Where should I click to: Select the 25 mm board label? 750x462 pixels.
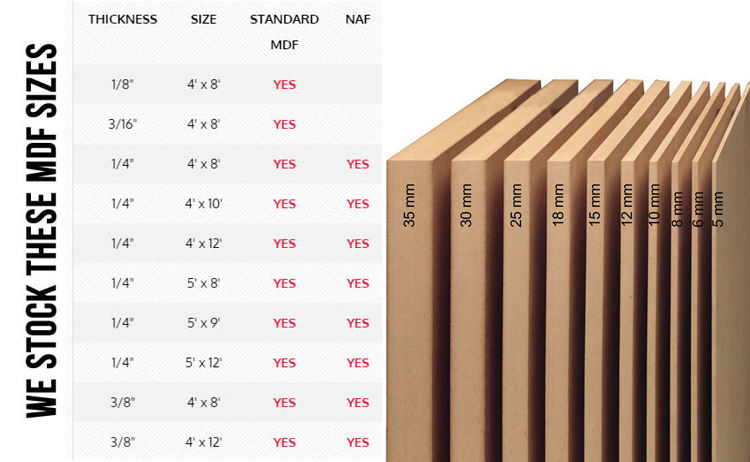coord(517,204)
